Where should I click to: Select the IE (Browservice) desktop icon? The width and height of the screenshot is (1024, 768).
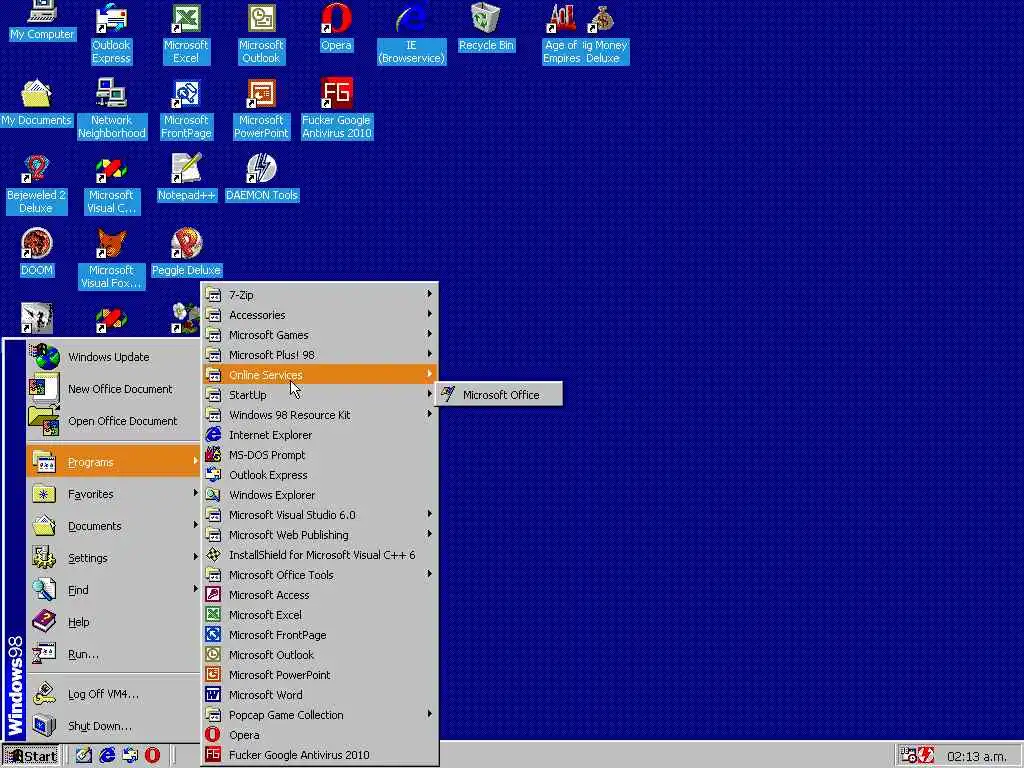point(411,34)
